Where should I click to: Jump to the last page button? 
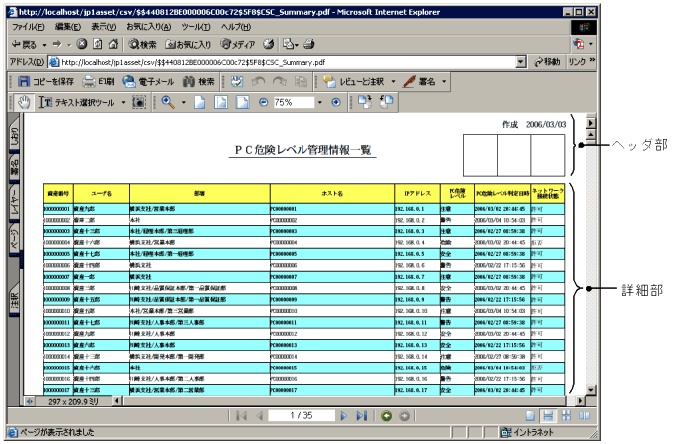[x=361, y=415]
